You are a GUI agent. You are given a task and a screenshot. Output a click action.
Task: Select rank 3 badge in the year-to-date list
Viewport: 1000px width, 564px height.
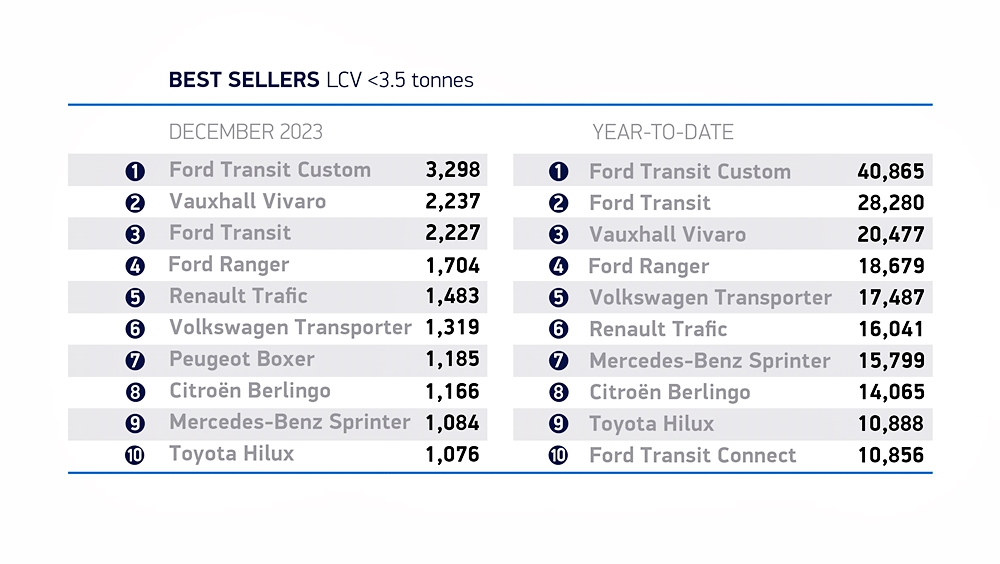558,235
